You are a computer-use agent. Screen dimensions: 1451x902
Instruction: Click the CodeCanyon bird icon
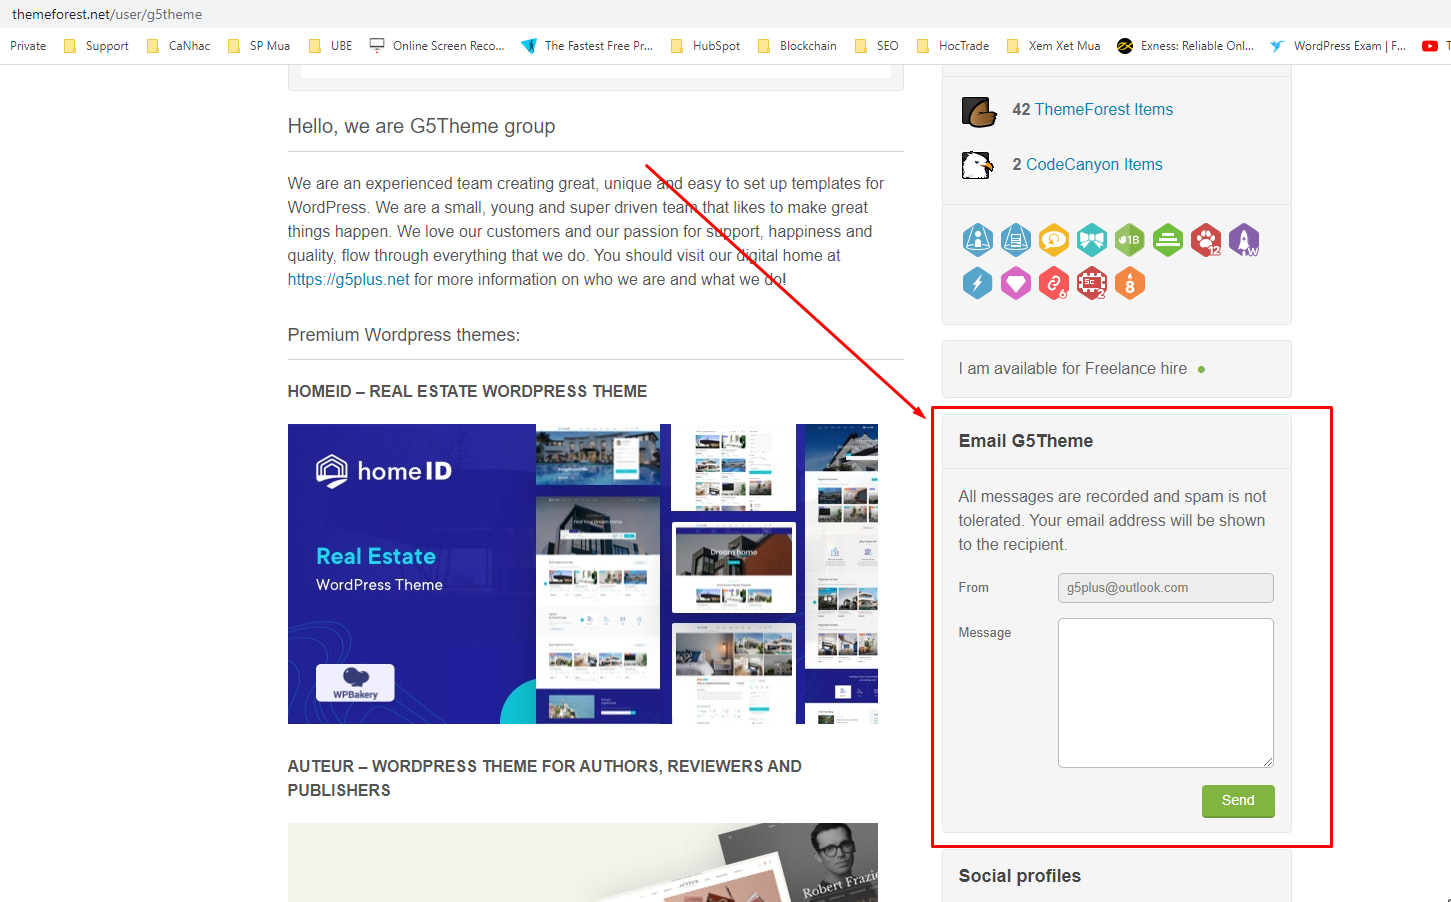click(977, 165)
